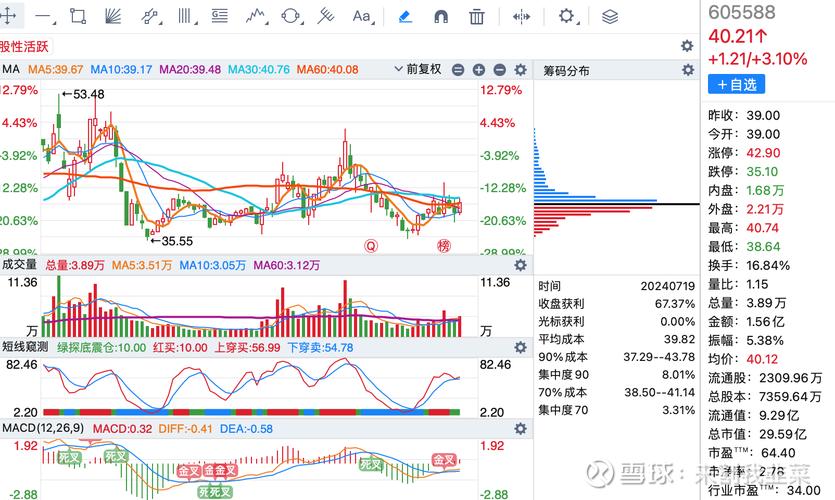Click the trash icon to delete drawings
Image resolution: width=835 pixels, height=500 pixels.
point(477,16)
